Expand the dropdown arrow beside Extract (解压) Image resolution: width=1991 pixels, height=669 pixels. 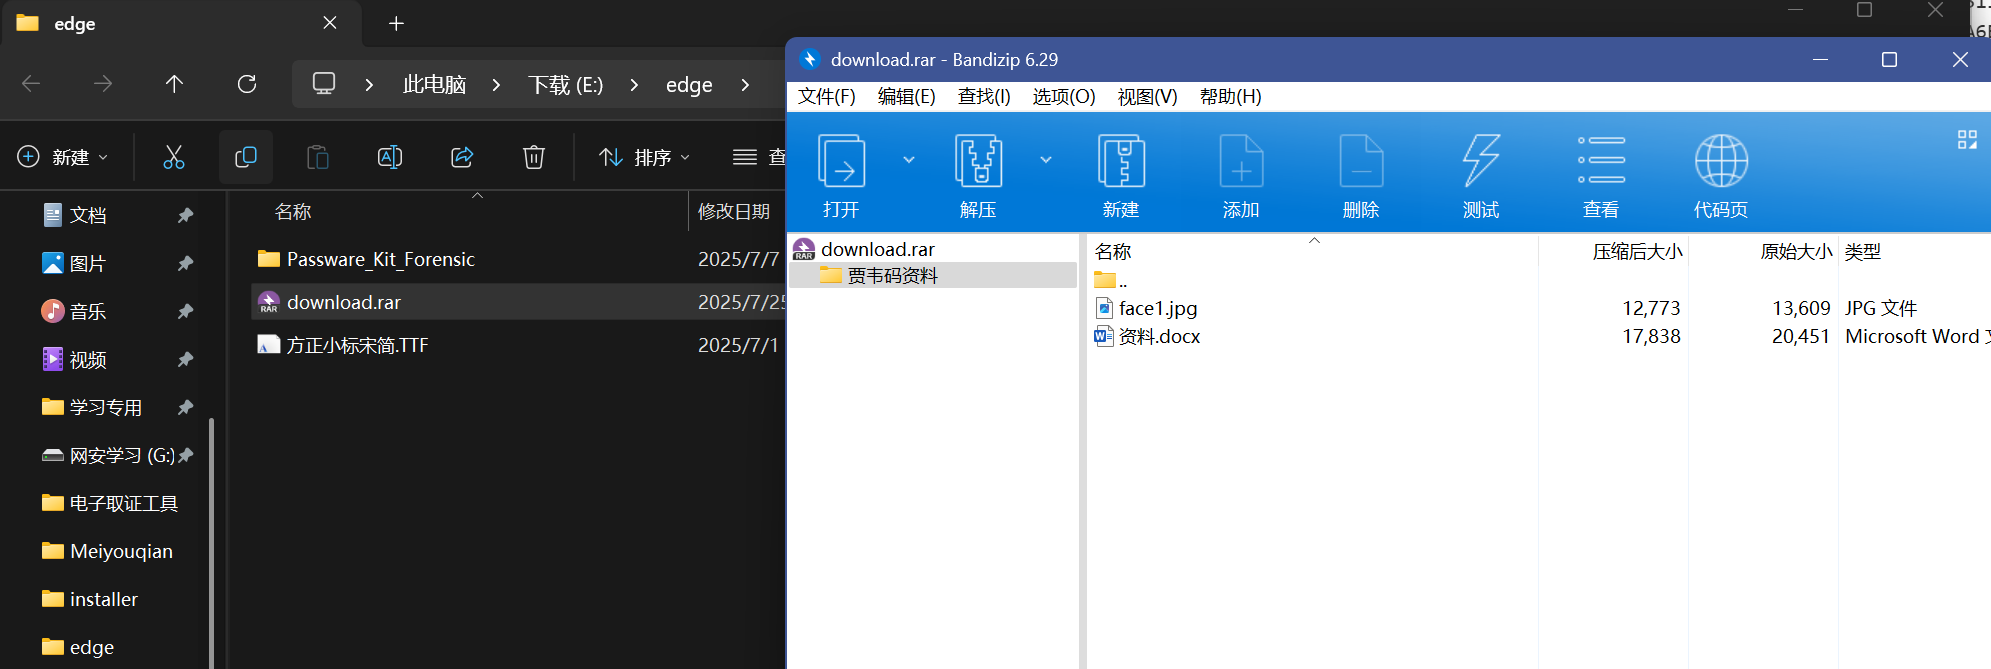(1046, 160)
